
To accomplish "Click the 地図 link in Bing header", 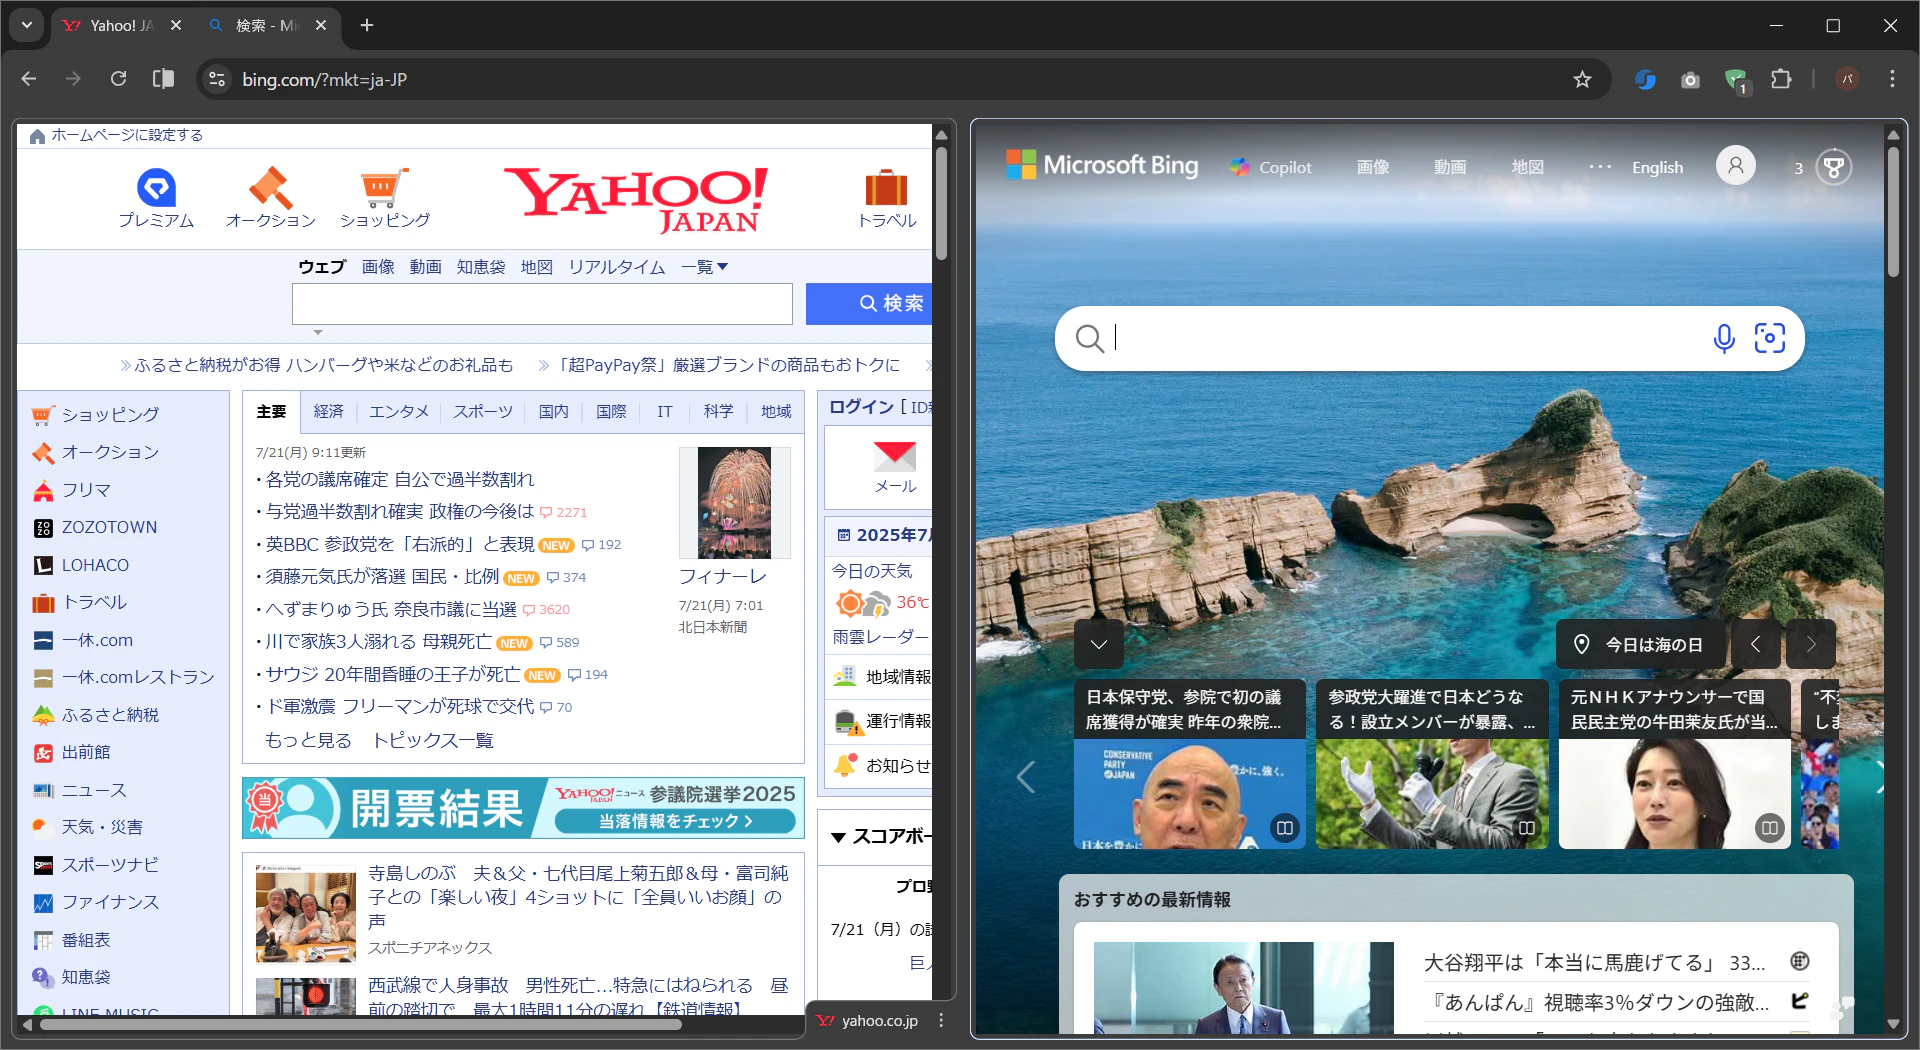I will (x=1527, y=167).
